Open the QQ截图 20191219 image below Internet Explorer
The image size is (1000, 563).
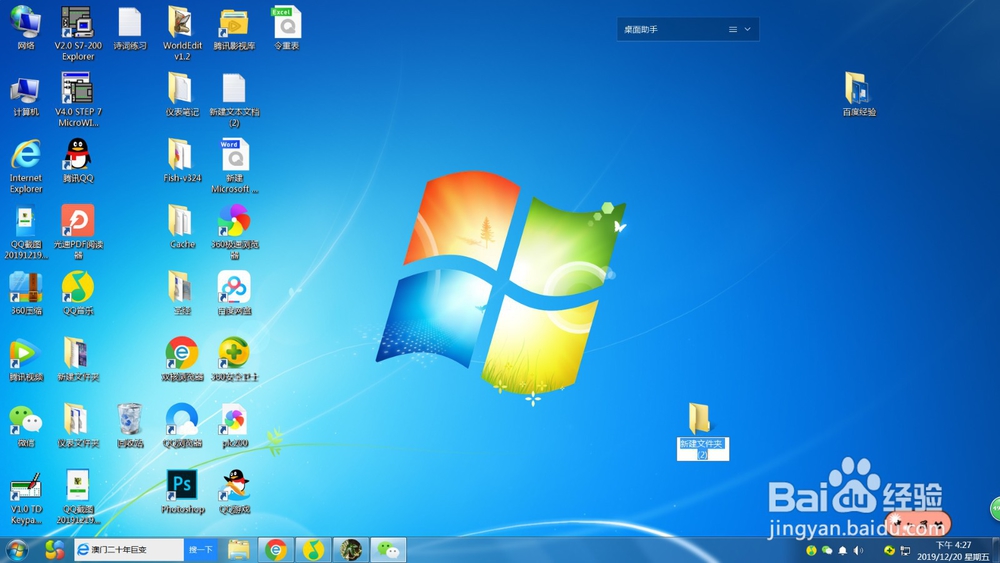pyautogui.click(x=26, y=232)
